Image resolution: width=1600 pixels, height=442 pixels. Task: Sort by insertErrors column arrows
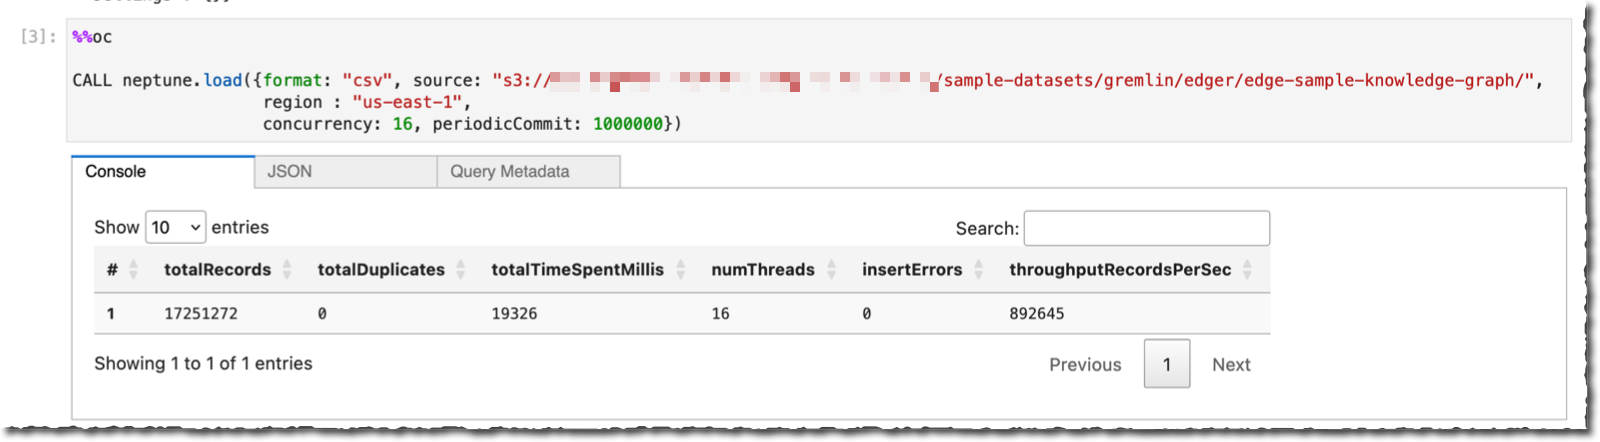point(979,269)
